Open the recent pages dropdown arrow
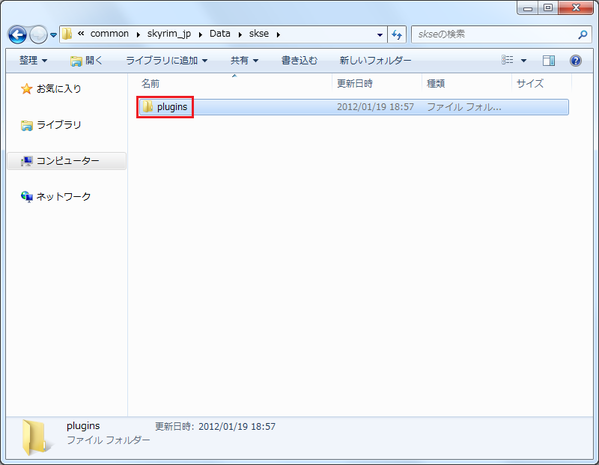Screen dimensions: 599x465 [x=53, y=35]
